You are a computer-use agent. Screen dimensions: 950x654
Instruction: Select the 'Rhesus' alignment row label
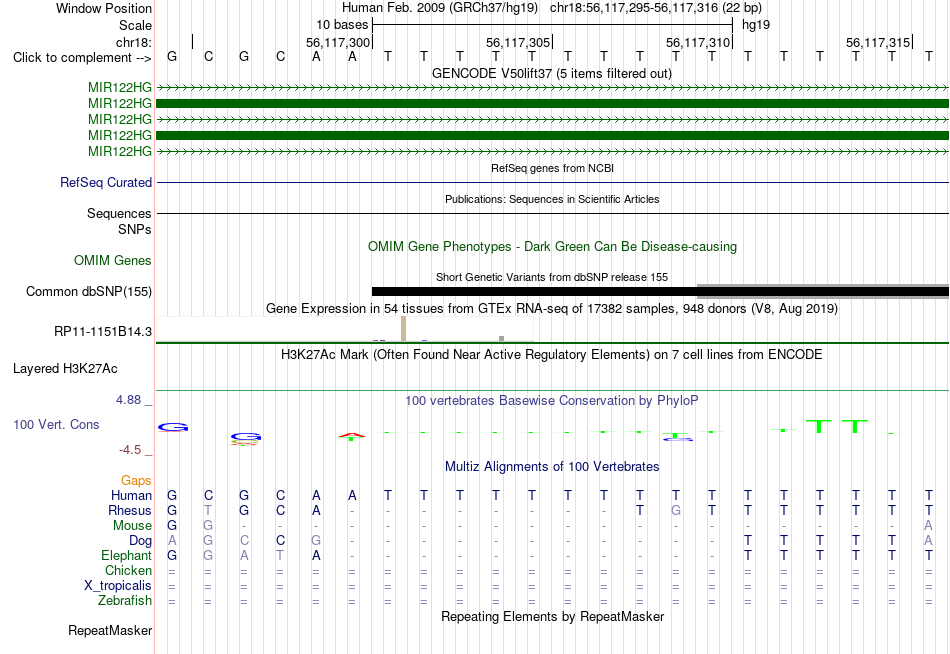tap(130, 511)
